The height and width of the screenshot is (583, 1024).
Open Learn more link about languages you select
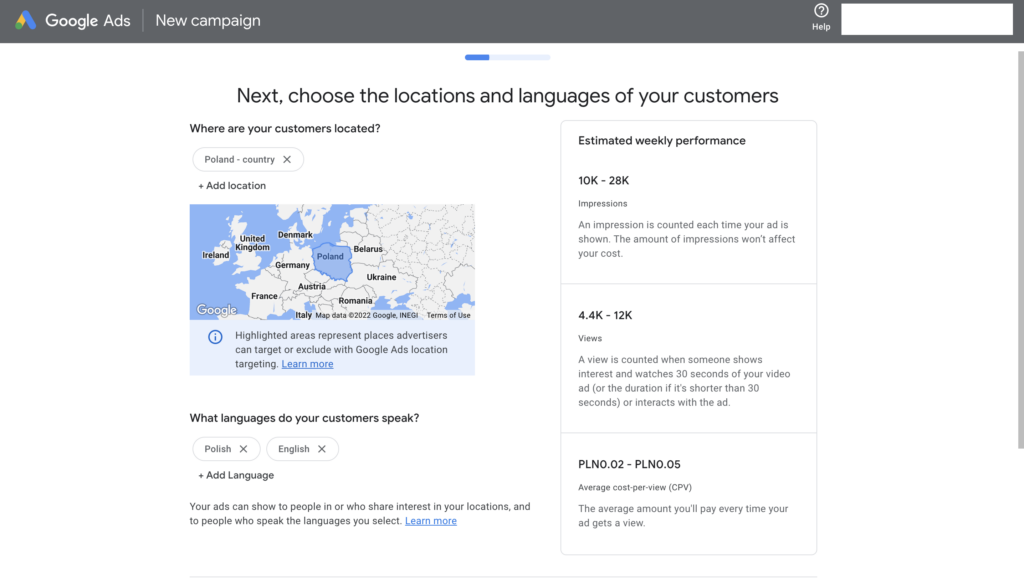(x=430, y=521)
